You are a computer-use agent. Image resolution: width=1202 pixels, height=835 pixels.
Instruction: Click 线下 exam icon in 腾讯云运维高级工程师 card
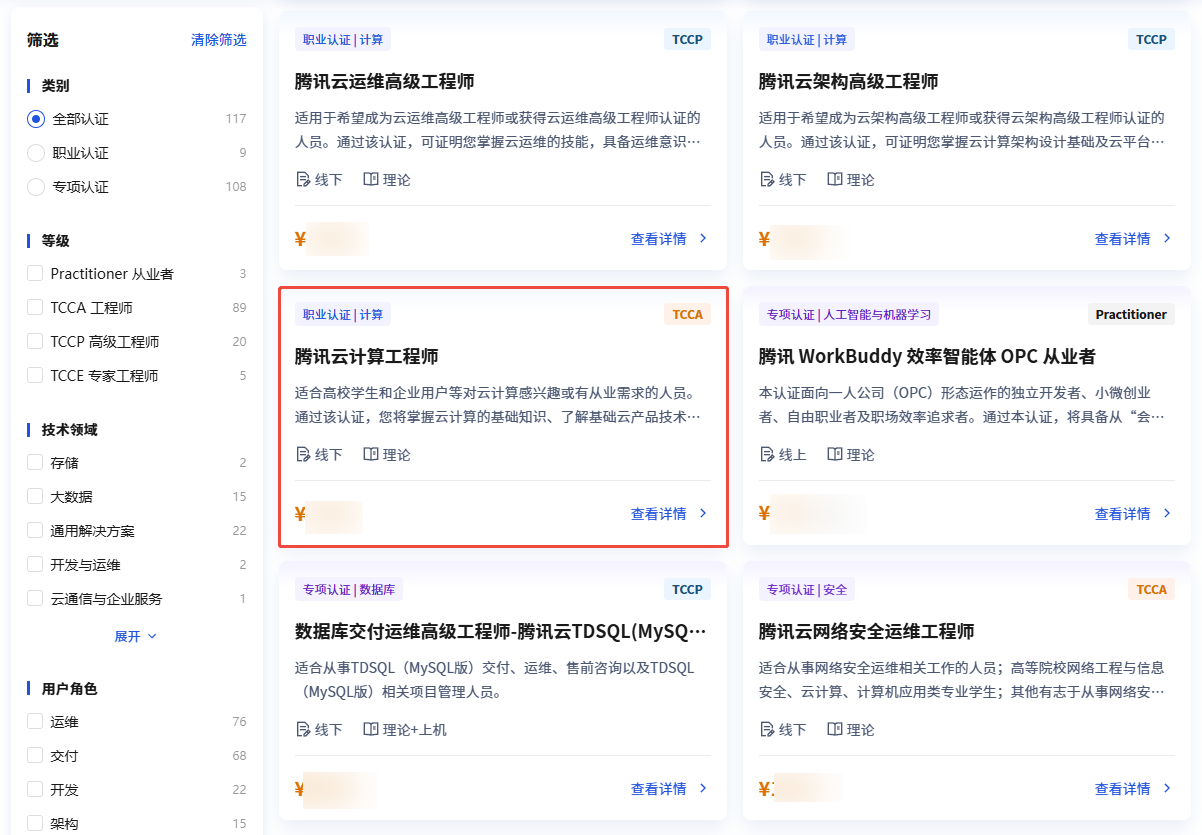click(x=304, y=180)
